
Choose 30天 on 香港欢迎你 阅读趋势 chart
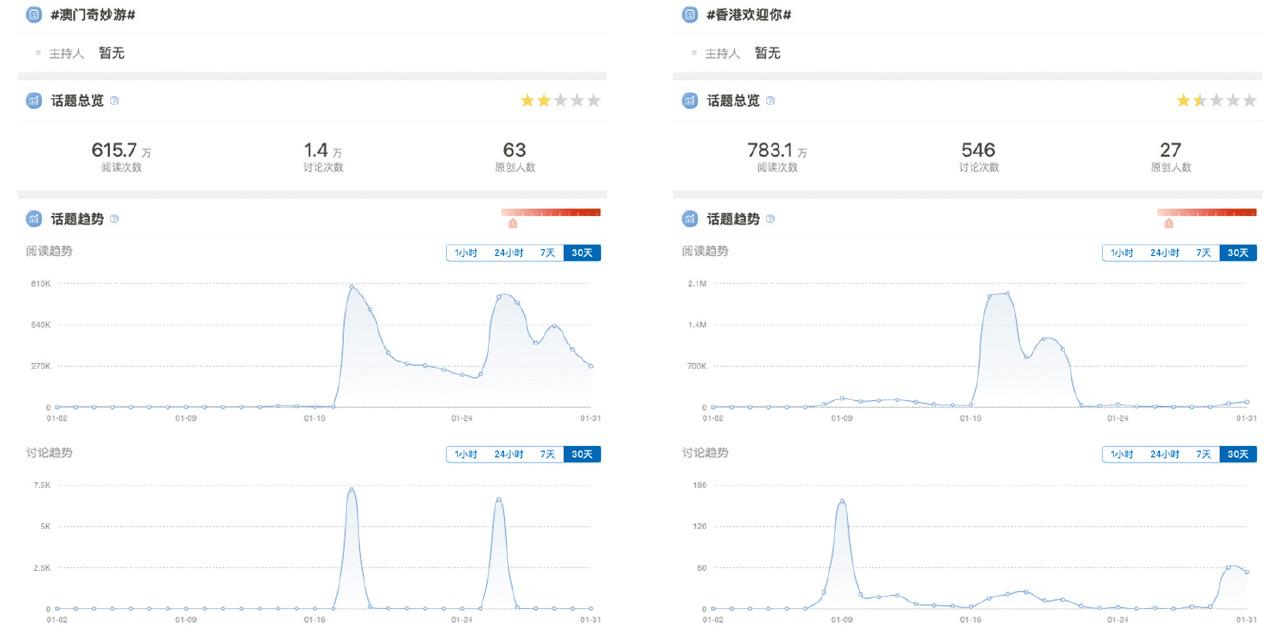pos(1238,253)
